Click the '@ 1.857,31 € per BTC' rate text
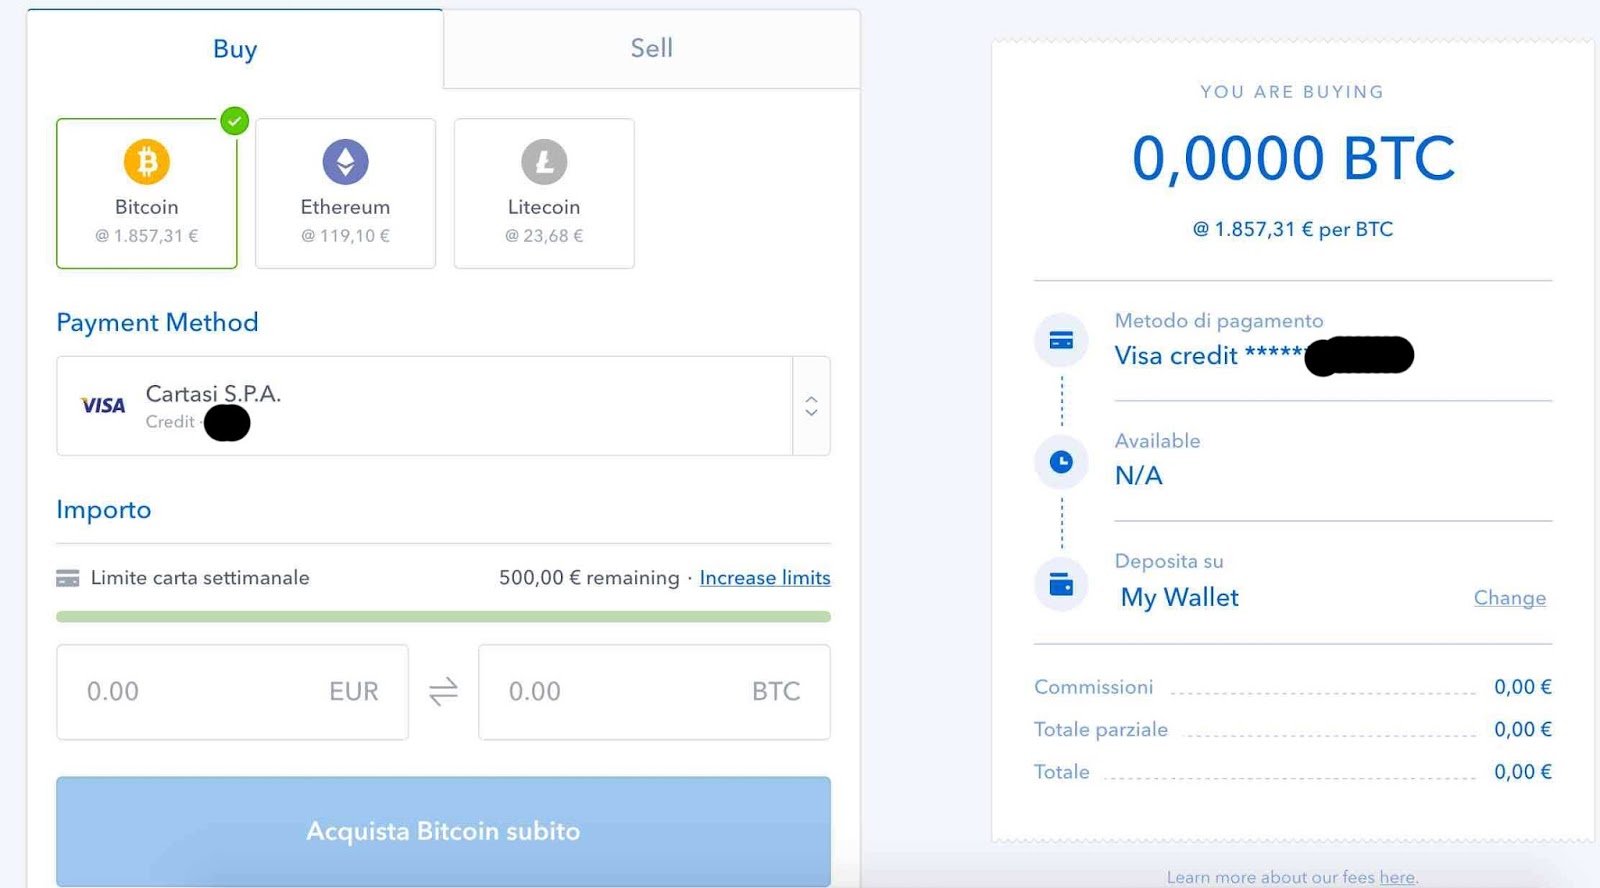 [x=1293, y=229]
